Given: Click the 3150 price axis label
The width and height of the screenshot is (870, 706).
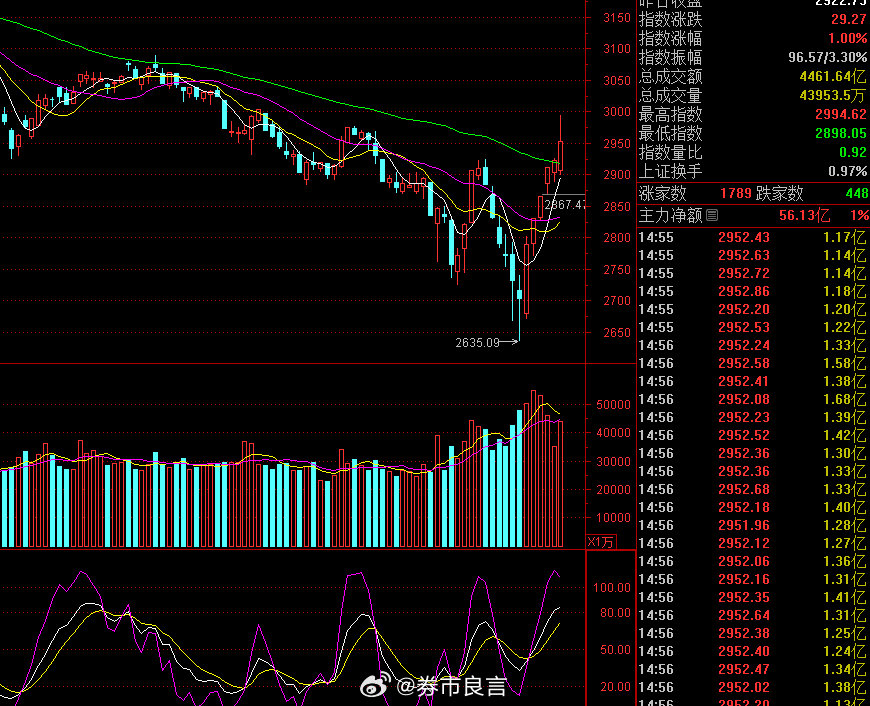Looking at the screenshot, I should (617, 18).
